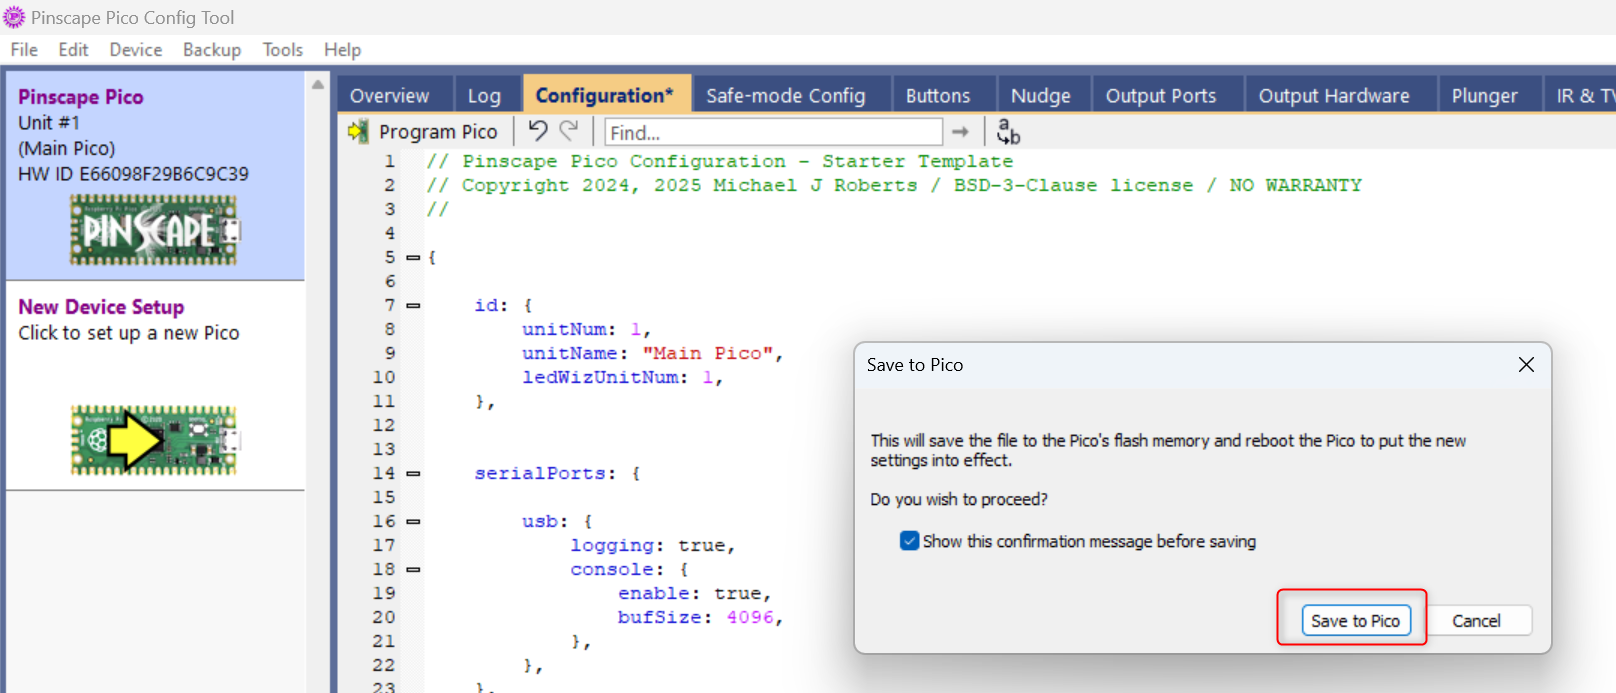Open find and replace tool
Image resolution: width=1616 pixels, height=693 pixels.
(1008, 132)
